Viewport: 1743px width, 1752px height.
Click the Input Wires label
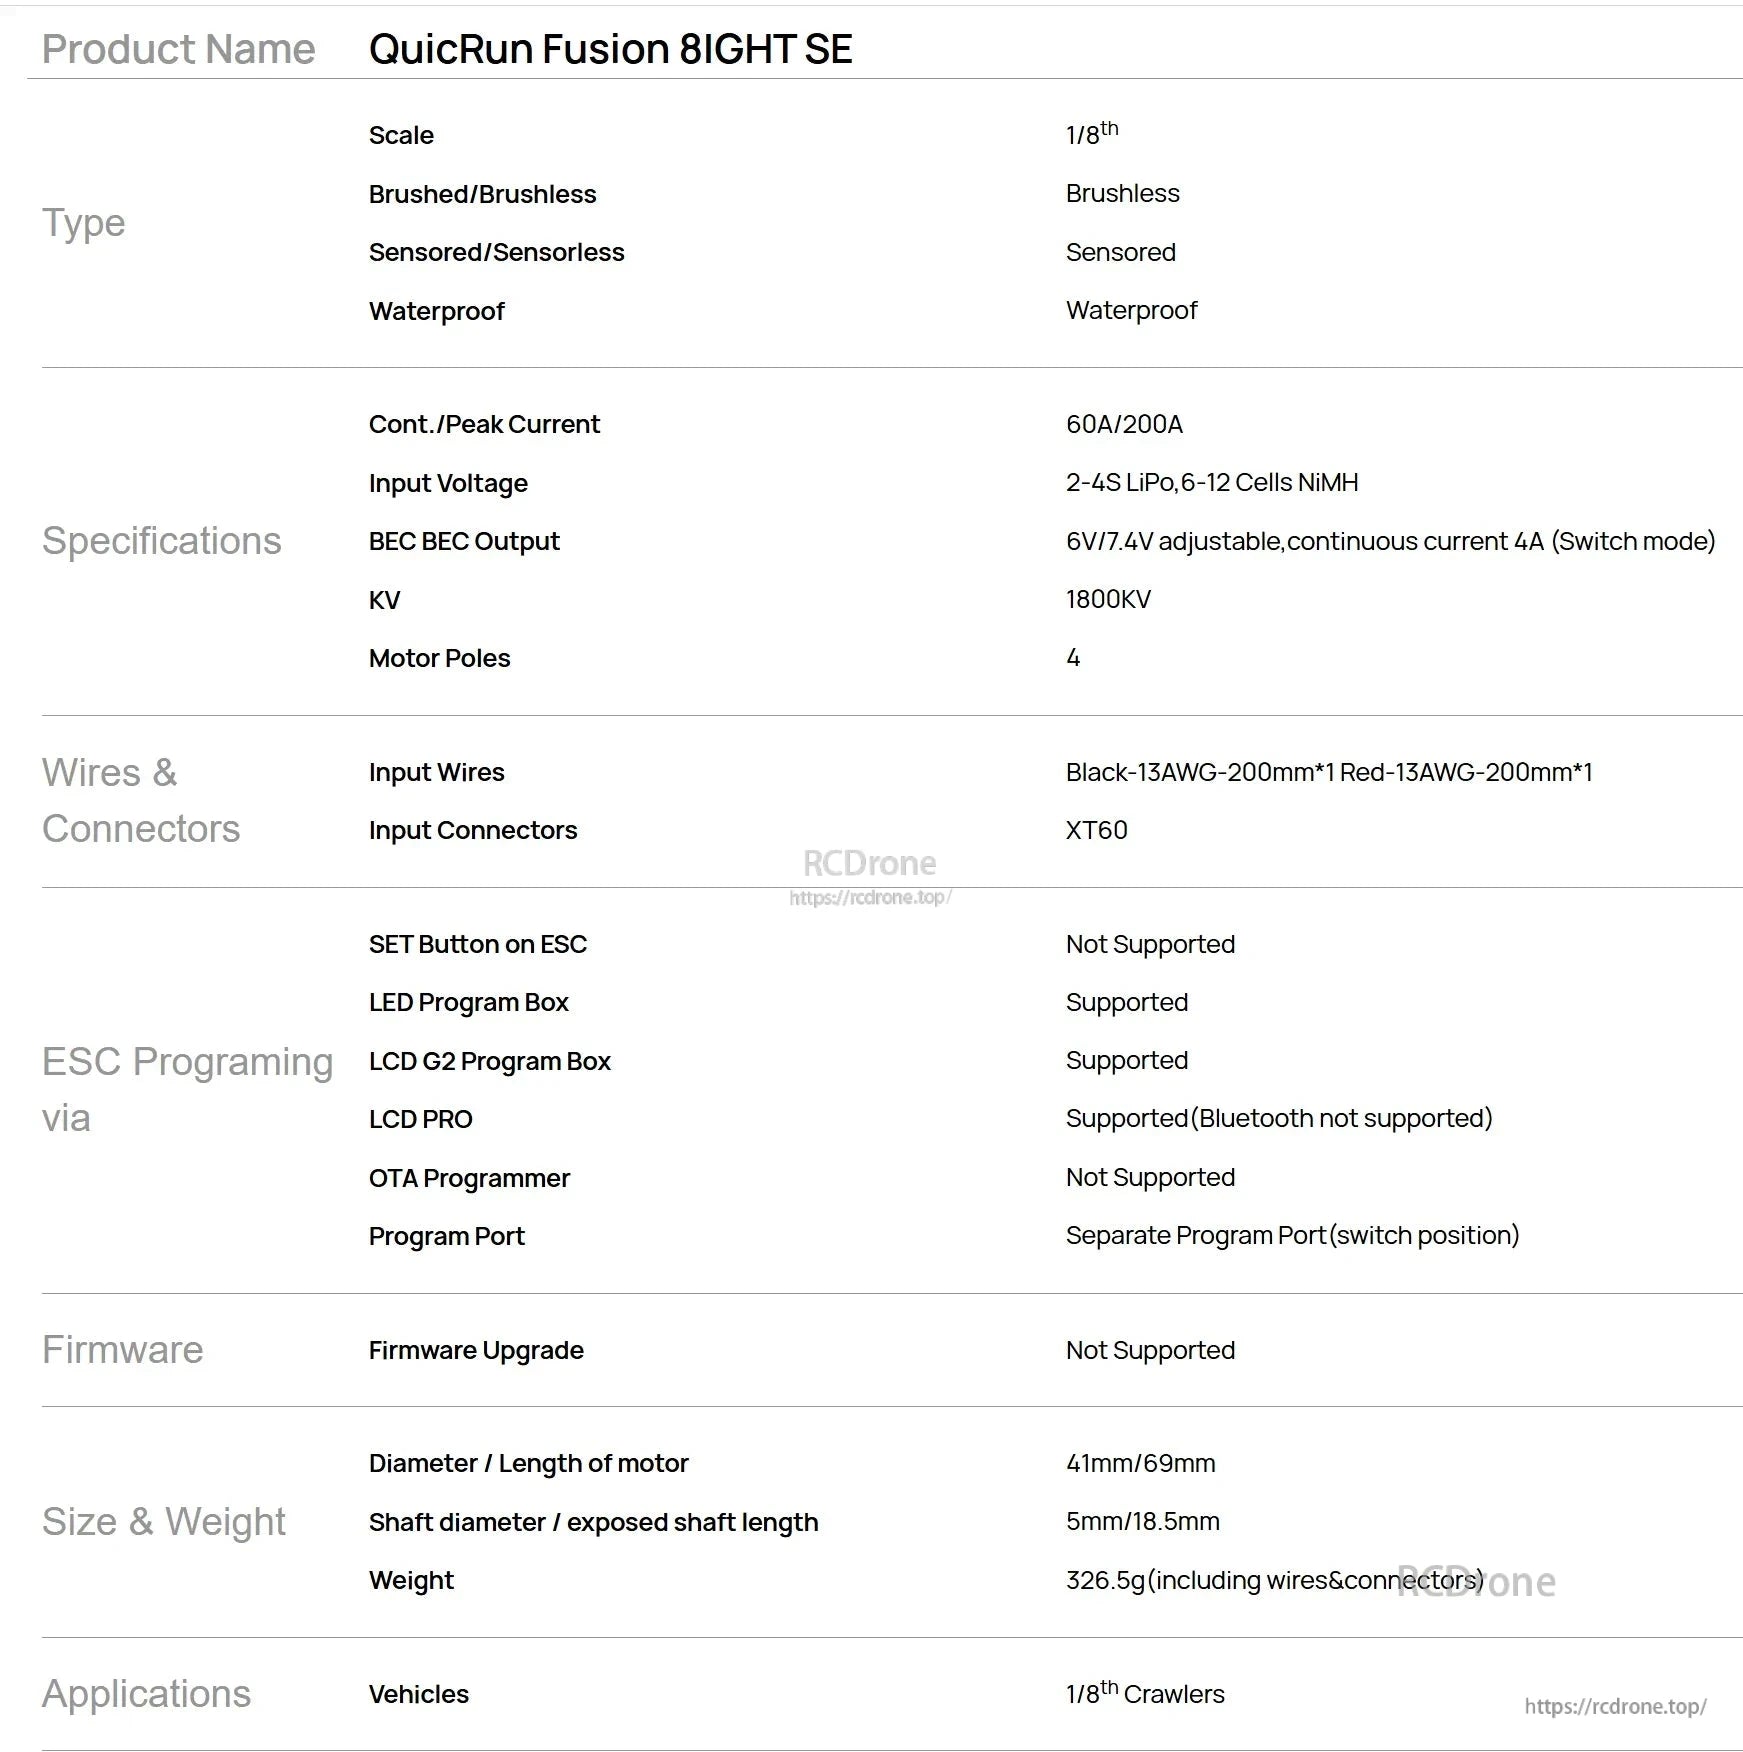(436, 772)
